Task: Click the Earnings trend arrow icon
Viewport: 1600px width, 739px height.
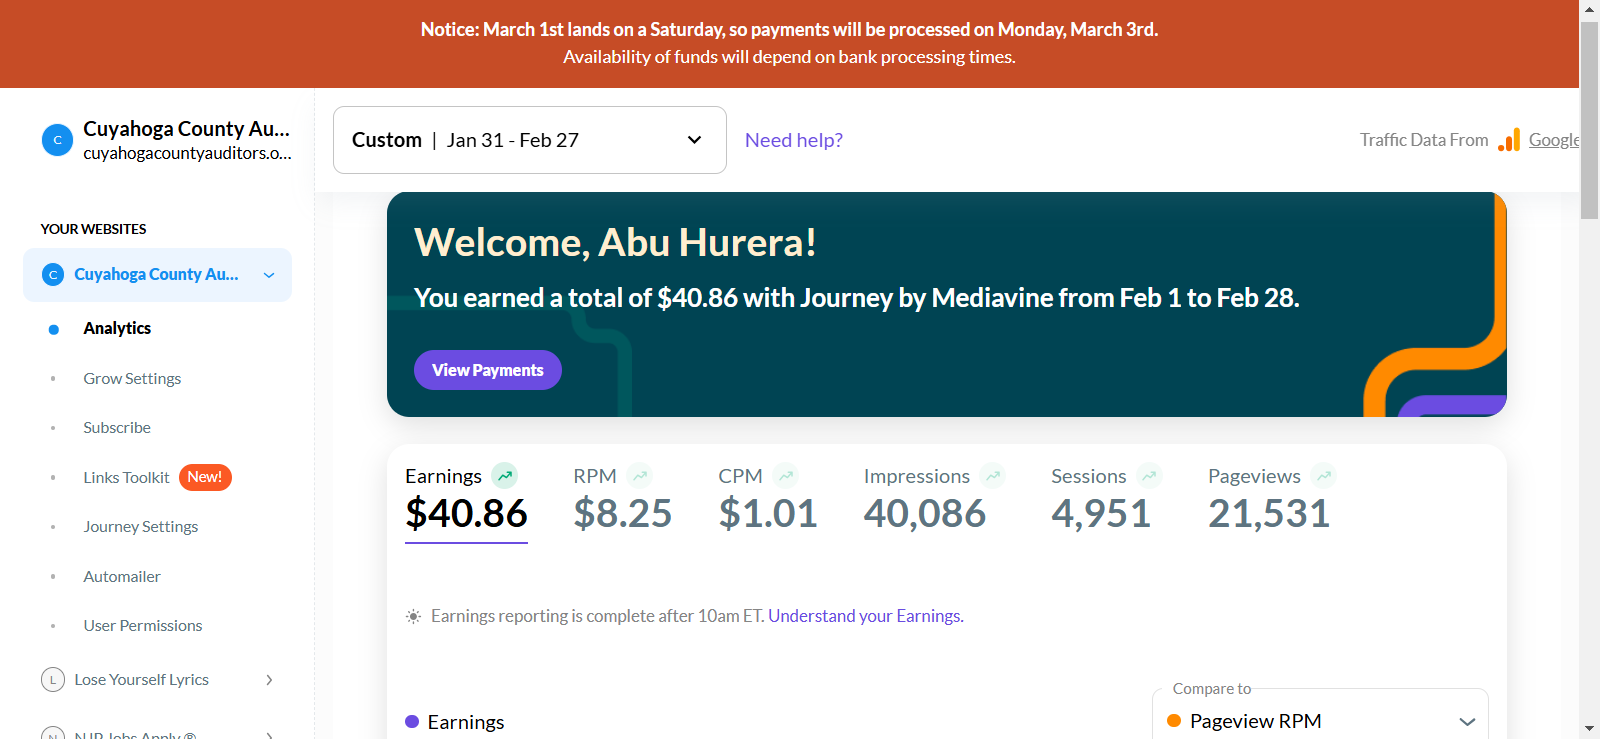Action: click(505, 476)
